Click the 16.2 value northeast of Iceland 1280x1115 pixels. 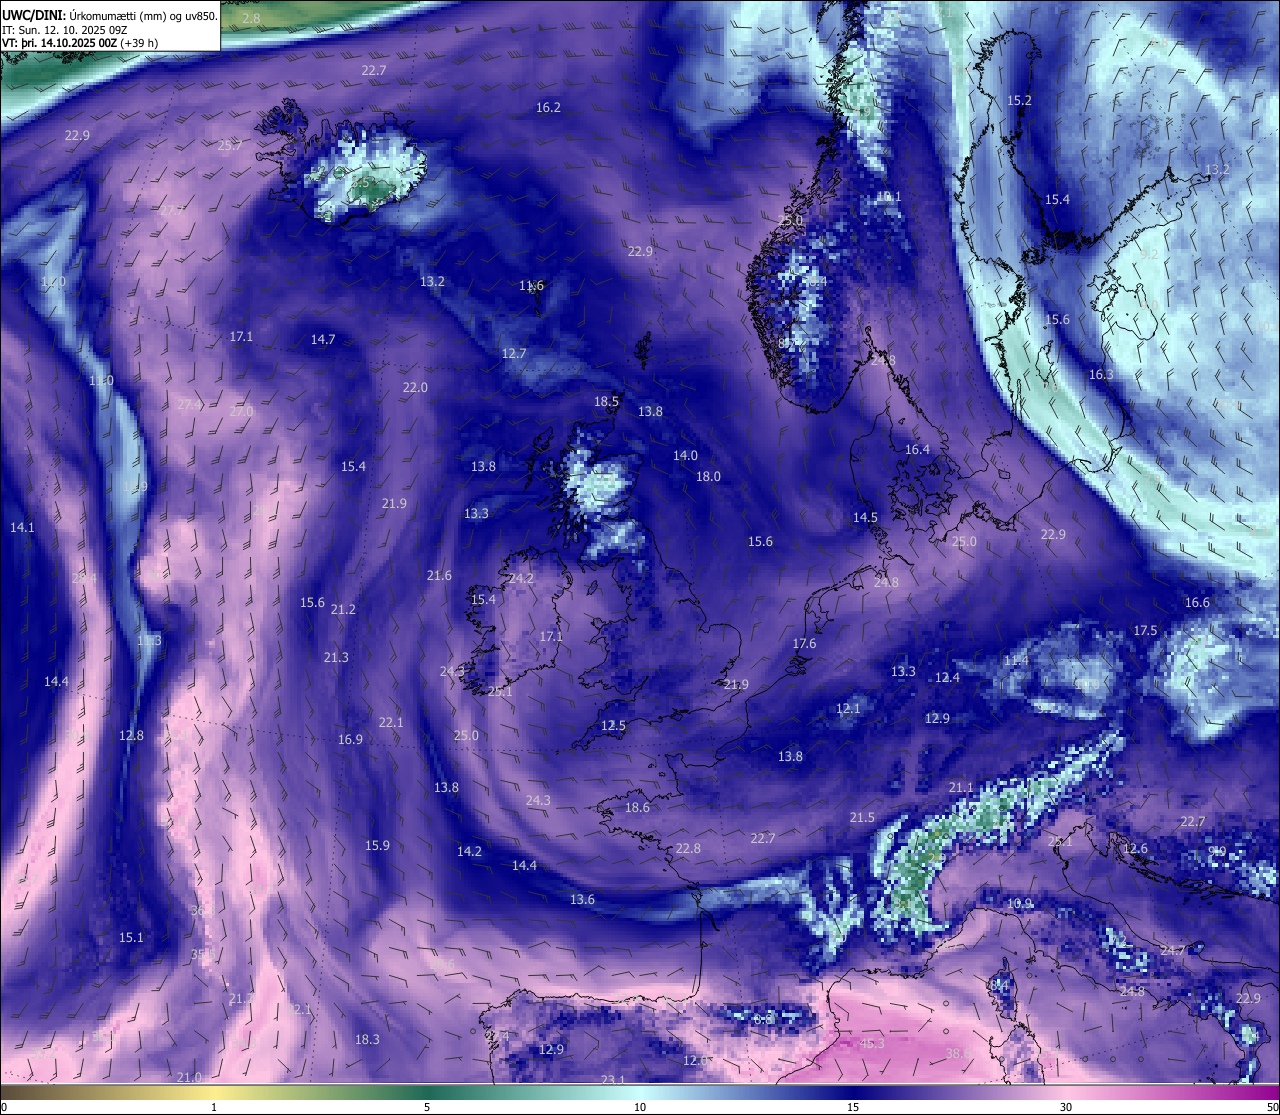(x=548, y=107)
